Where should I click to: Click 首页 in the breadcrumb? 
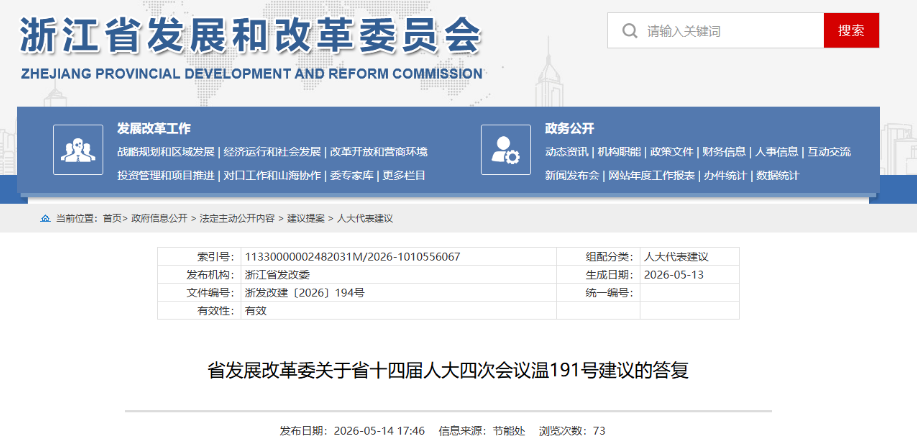112,219
